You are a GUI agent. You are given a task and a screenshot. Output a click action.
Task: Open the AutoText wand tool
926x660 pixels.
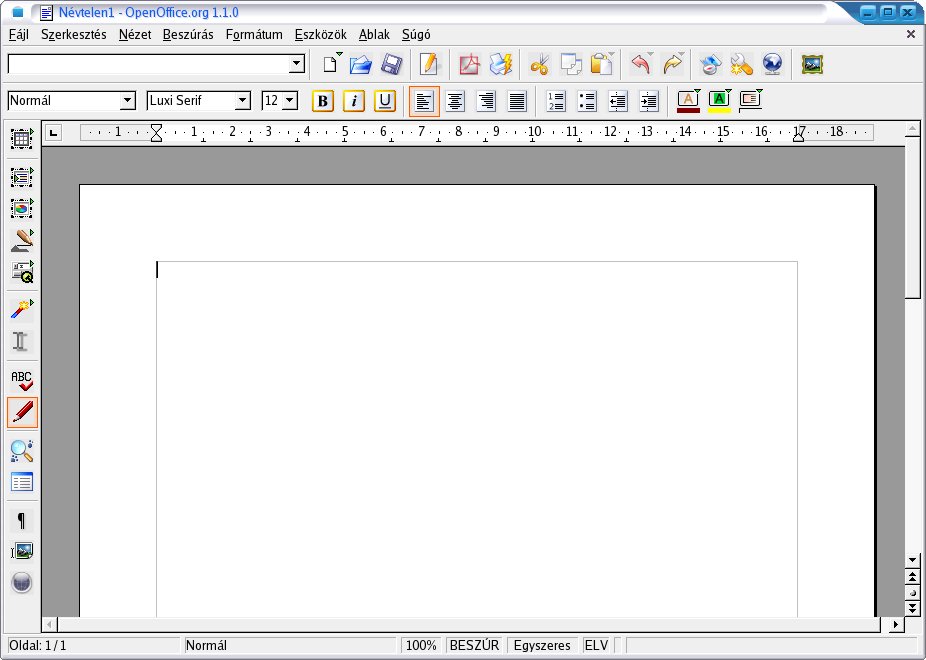click(22, 309)
